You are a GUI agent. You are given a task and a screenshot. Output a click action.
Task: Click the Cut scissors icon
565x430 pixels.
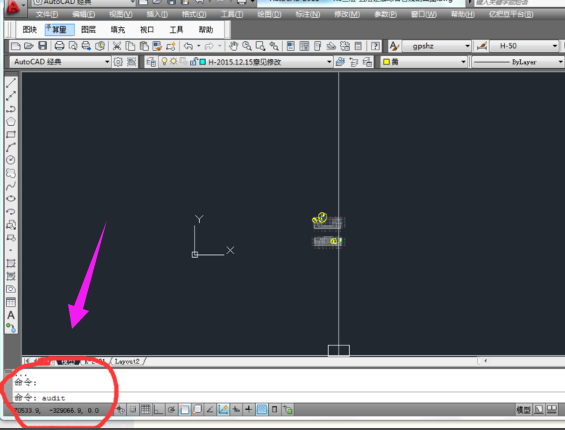(x=116, y=46)
